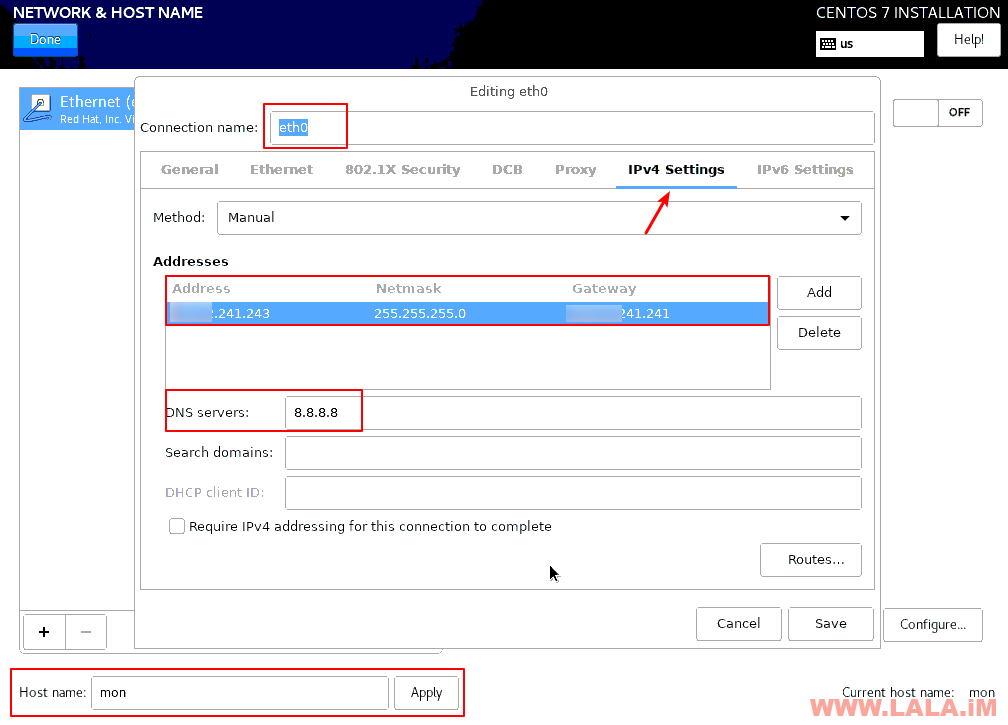
Task: Open the Proxy tab
Action: (575, 170)
